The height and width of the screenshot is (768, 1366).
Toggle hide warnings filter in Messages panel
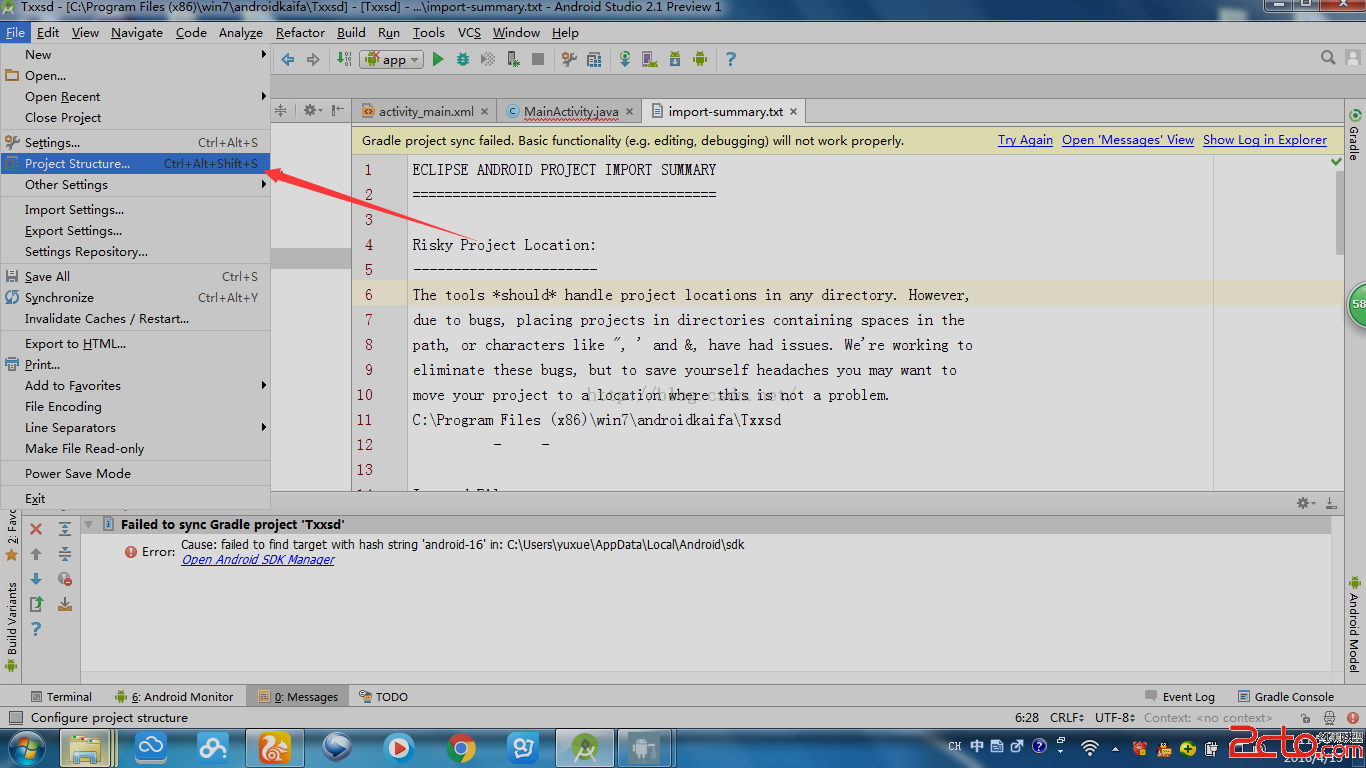pyautogui.click(x=65, y=579)
